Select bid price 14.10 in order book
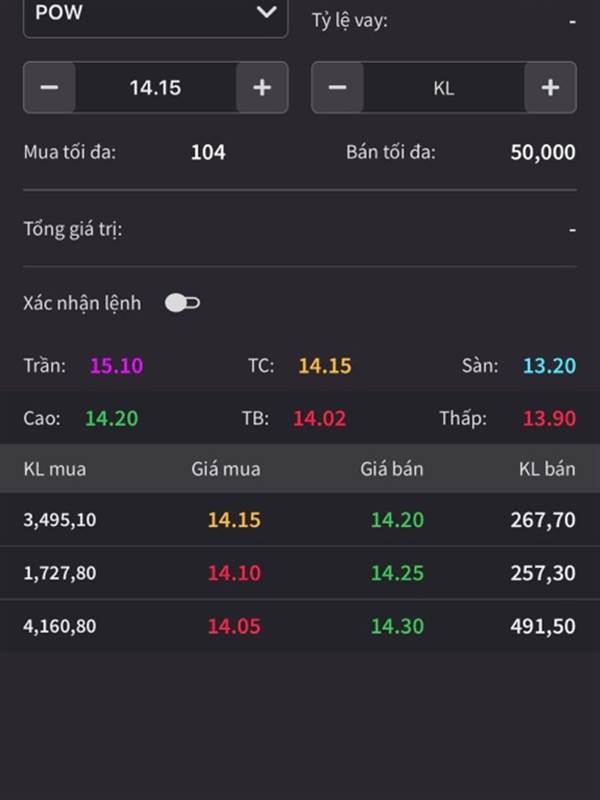The image size is (600, 800). pyautogui.click(x=234, y=573)
